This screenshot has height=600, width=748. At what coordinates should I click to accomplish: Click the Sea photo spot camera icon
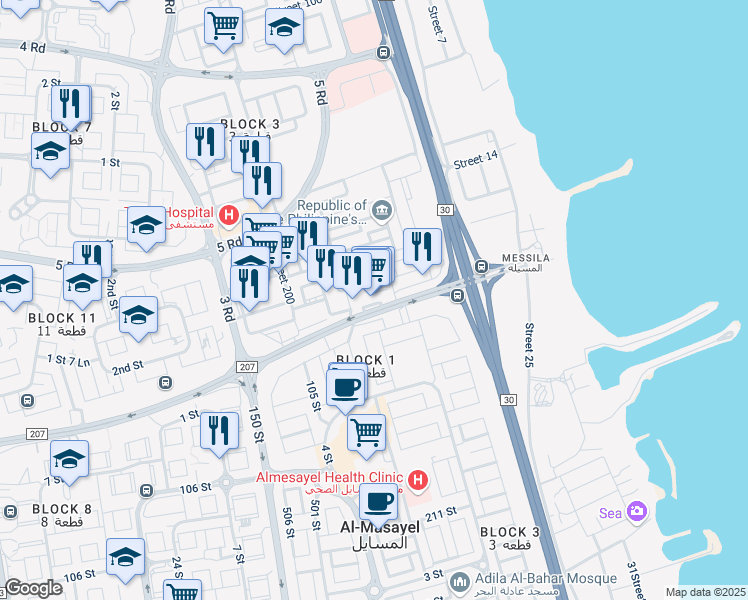[x=636, y=511]
